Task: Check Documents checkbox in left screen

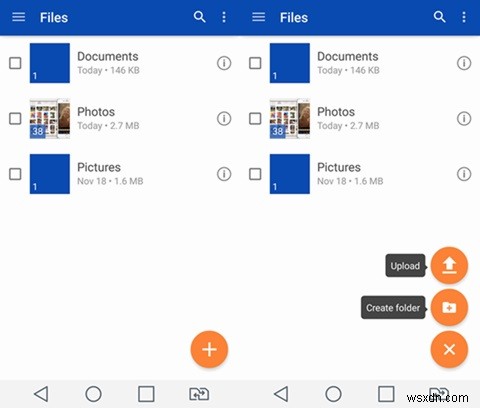Action: tap(15, 63)
